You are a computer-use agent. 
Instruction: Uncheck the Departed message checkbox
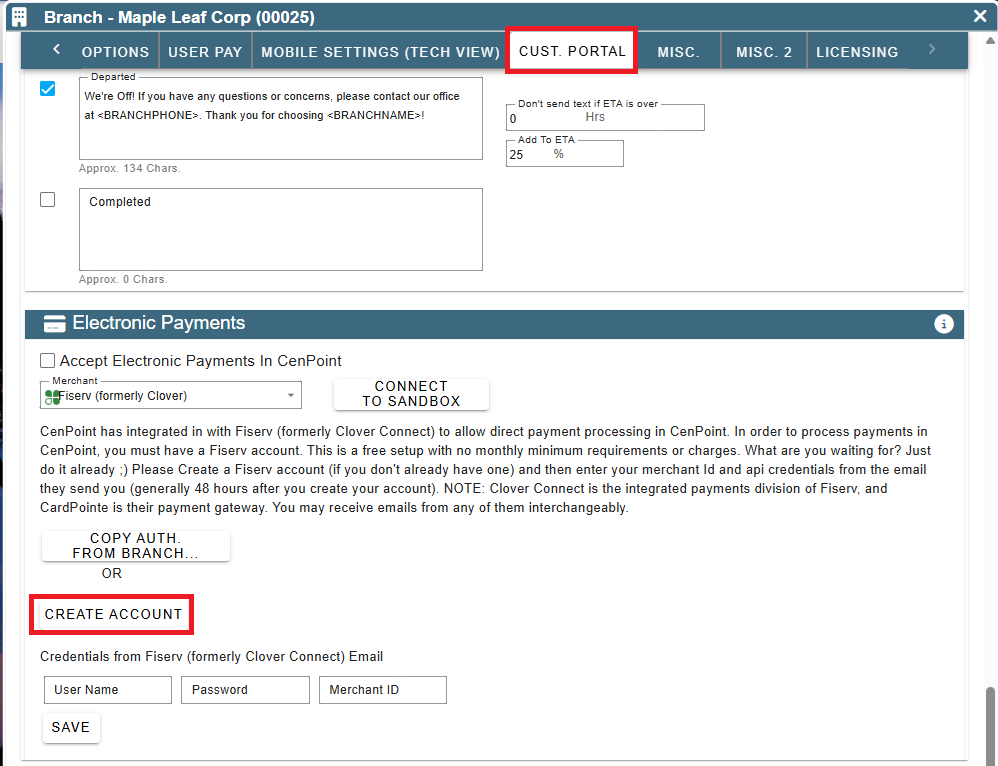(47, 89)
